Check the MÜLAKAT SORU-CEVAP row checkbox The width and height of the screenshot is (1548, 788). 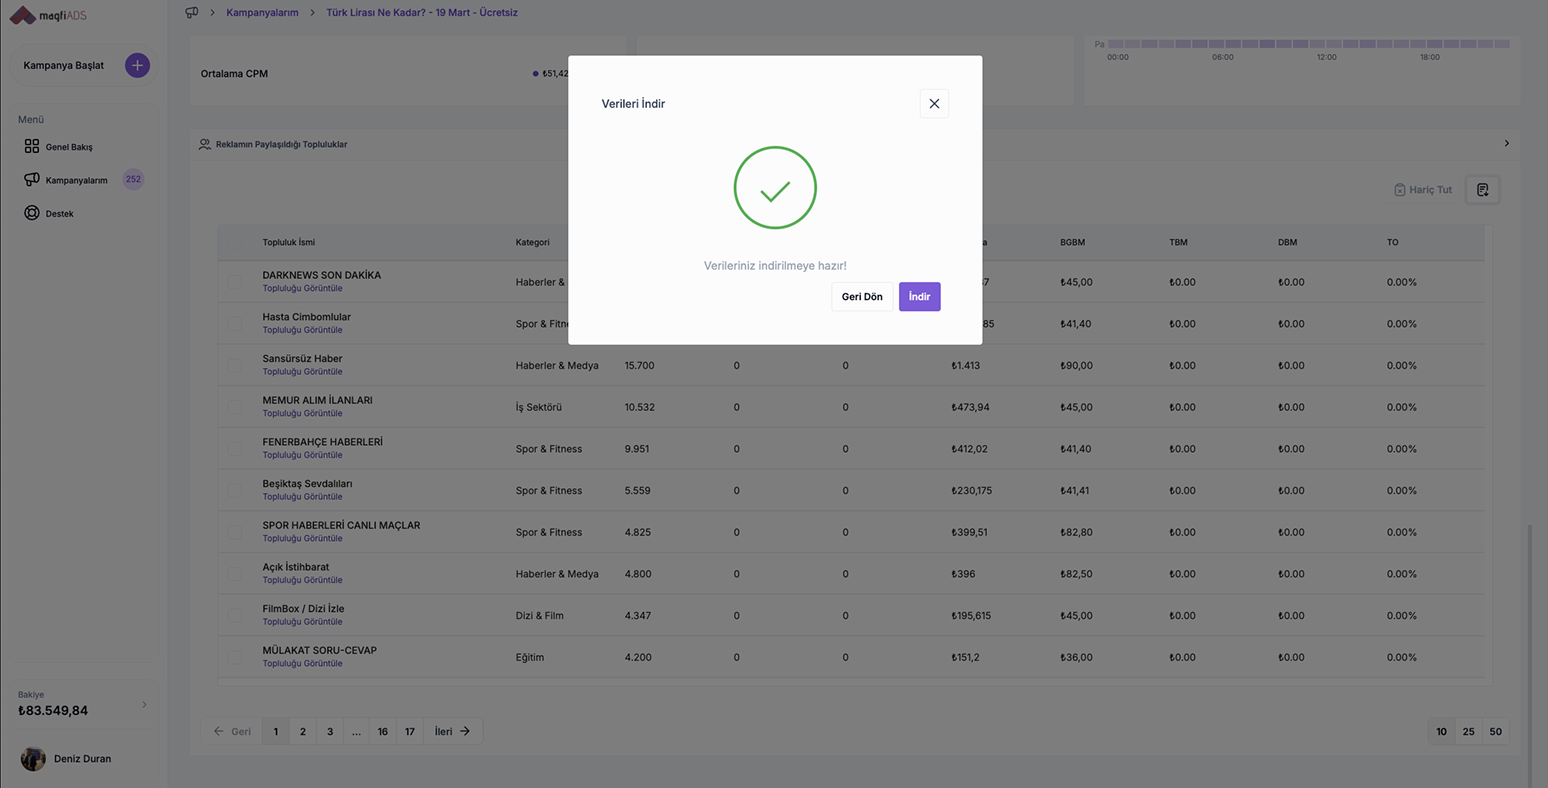pos(234,657)
